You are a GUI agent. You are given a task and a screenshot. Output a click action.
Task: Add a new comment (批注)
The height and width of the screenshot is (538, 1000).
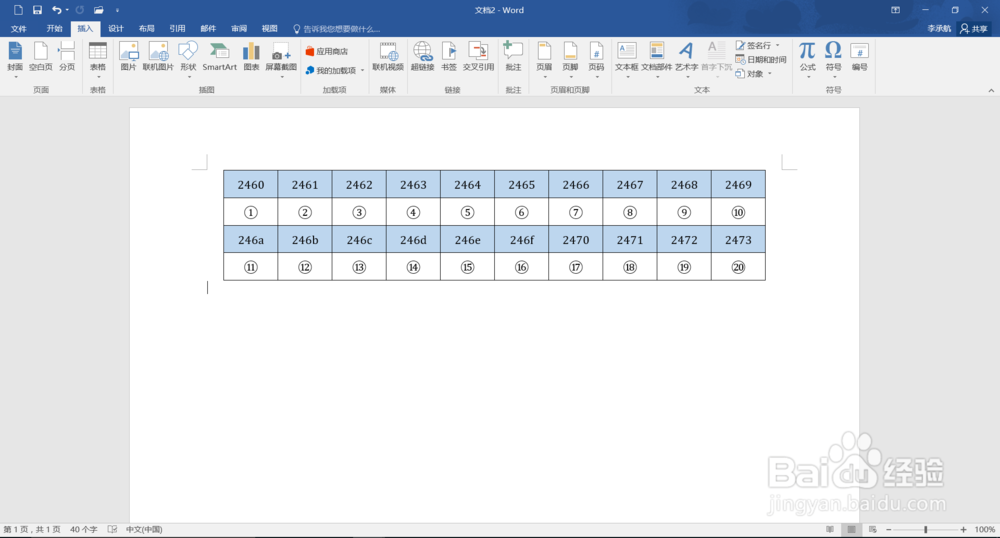[513, 57]
